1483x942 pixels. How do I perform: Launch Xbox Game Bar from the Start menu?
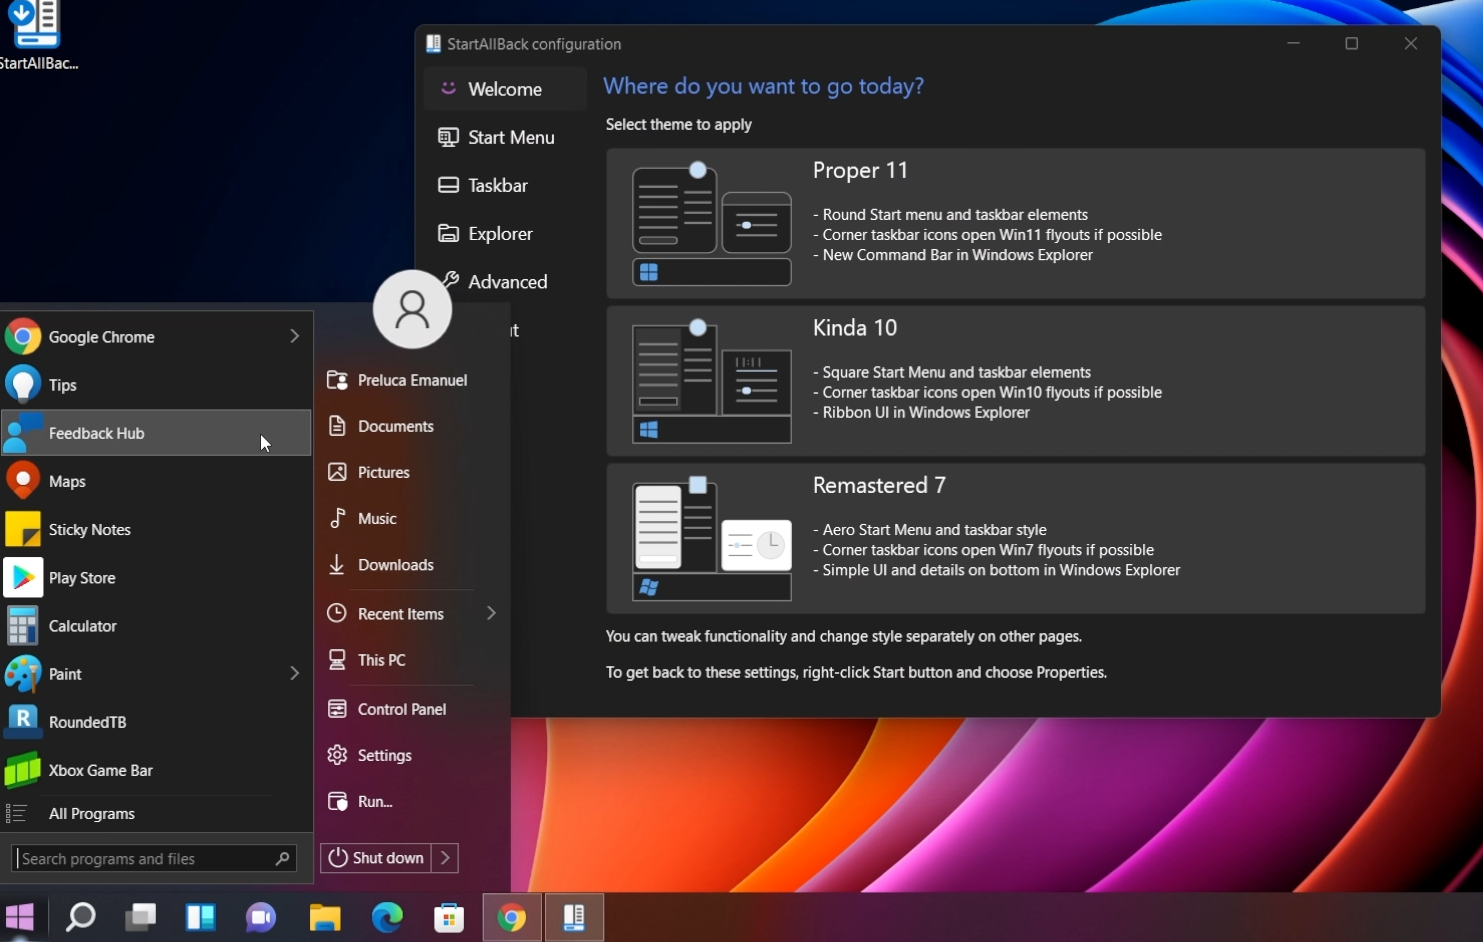pos(100,769)
